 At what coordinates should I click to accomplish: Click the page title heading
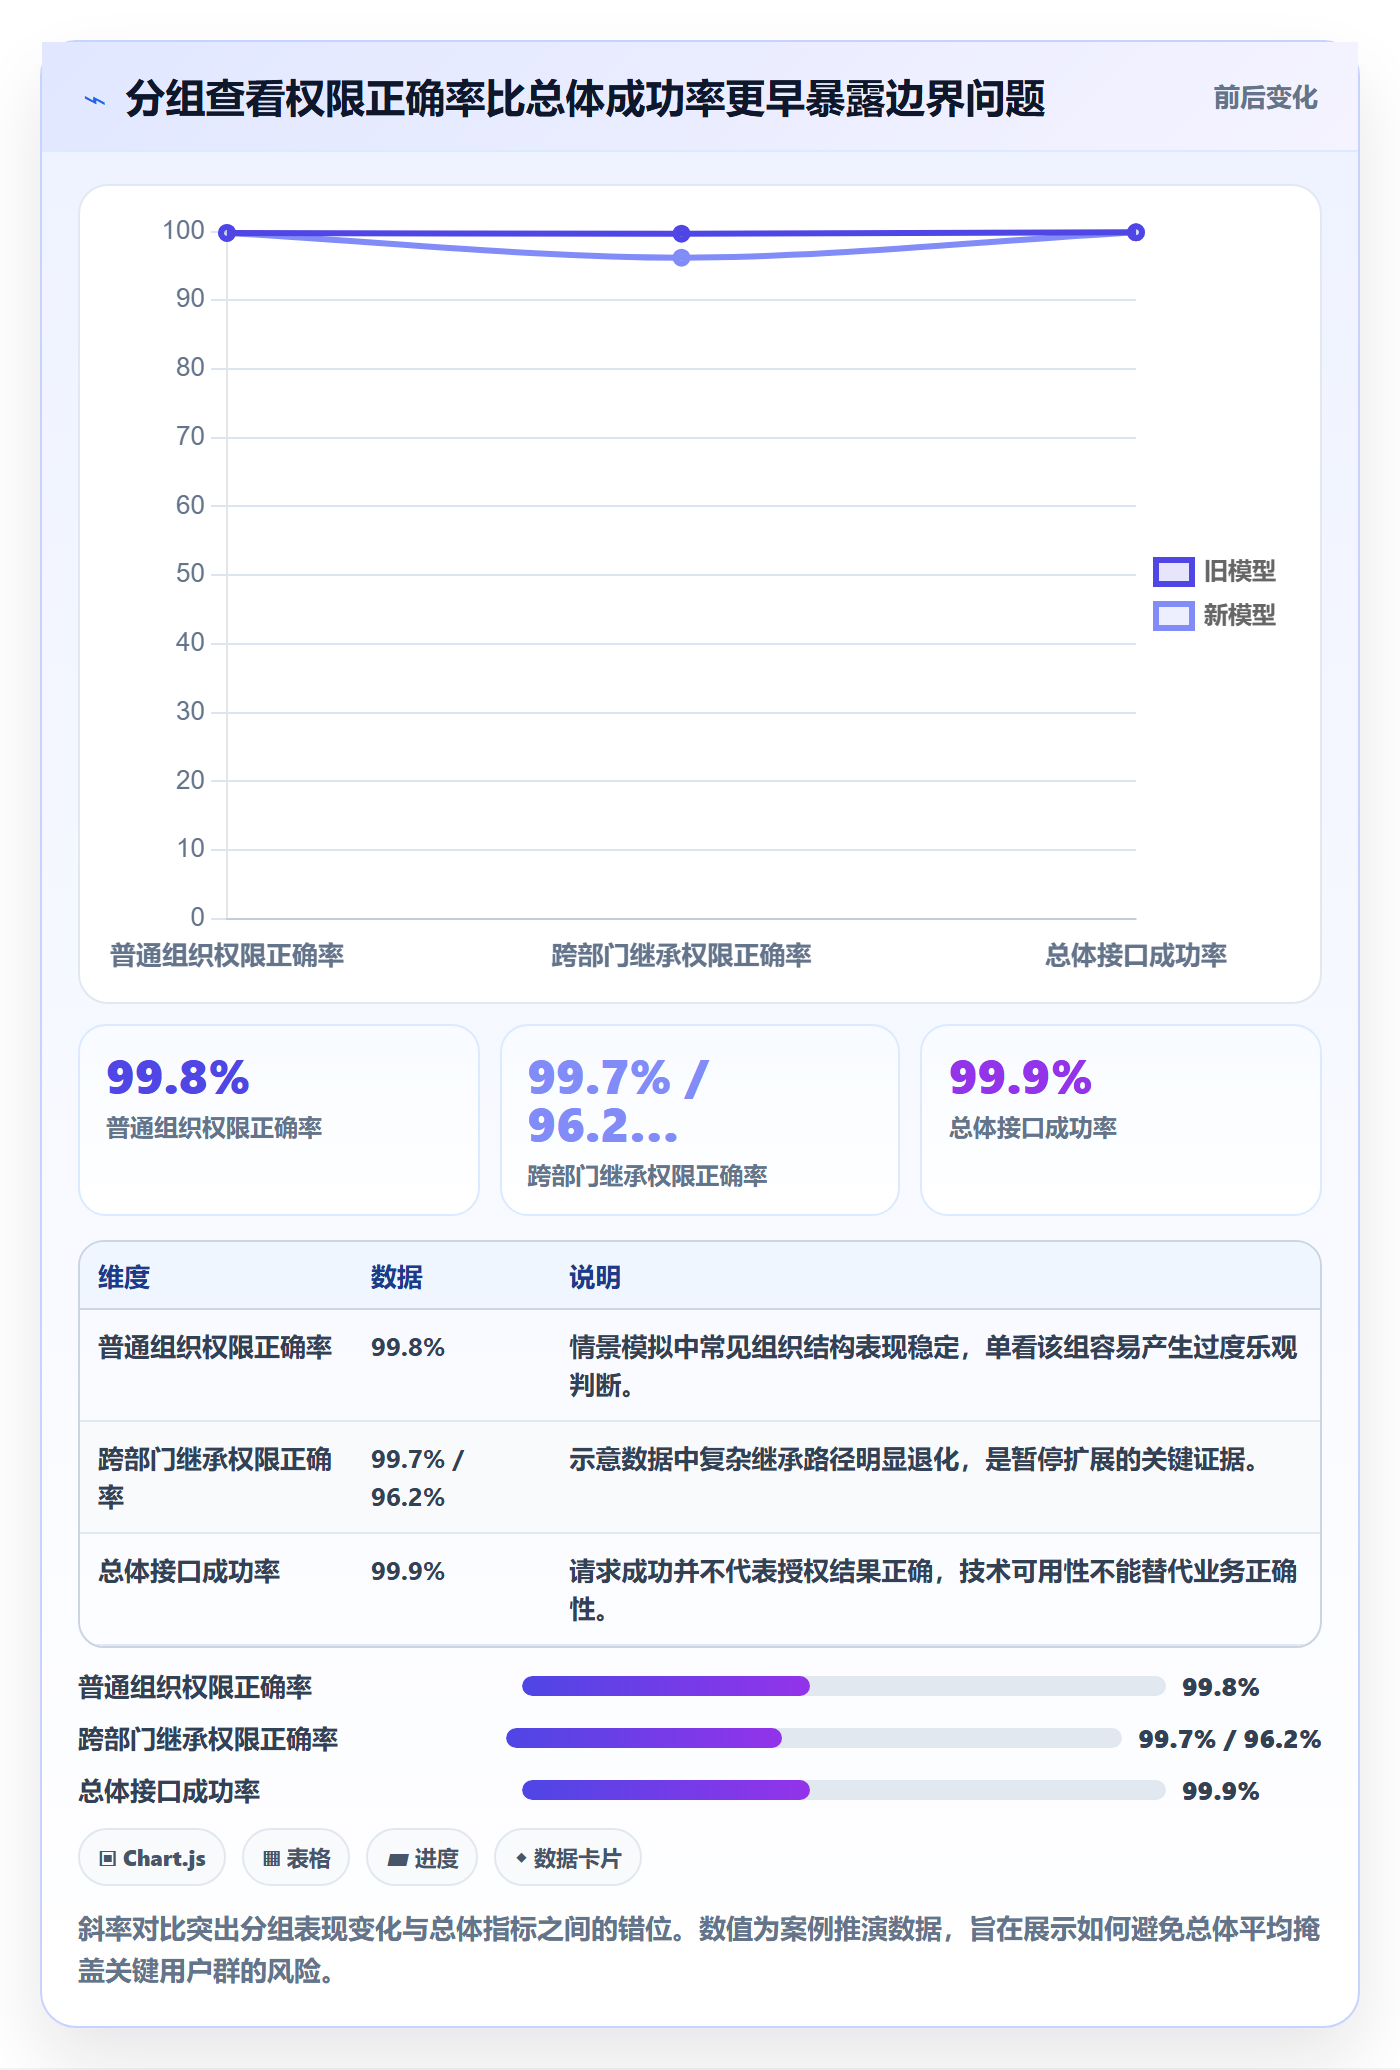pos(585,99)
